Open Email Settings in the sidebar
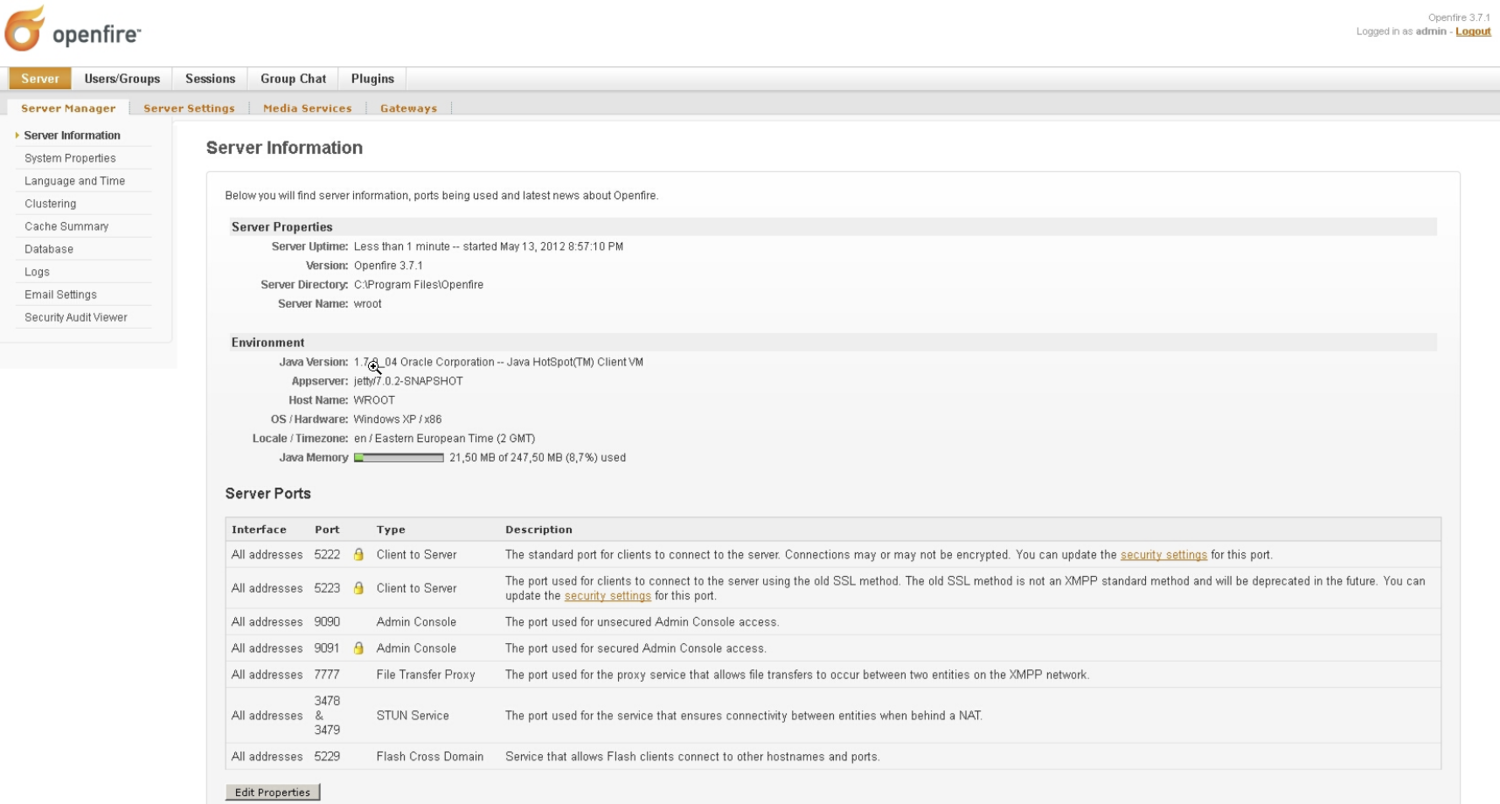 tap(61, 295)
